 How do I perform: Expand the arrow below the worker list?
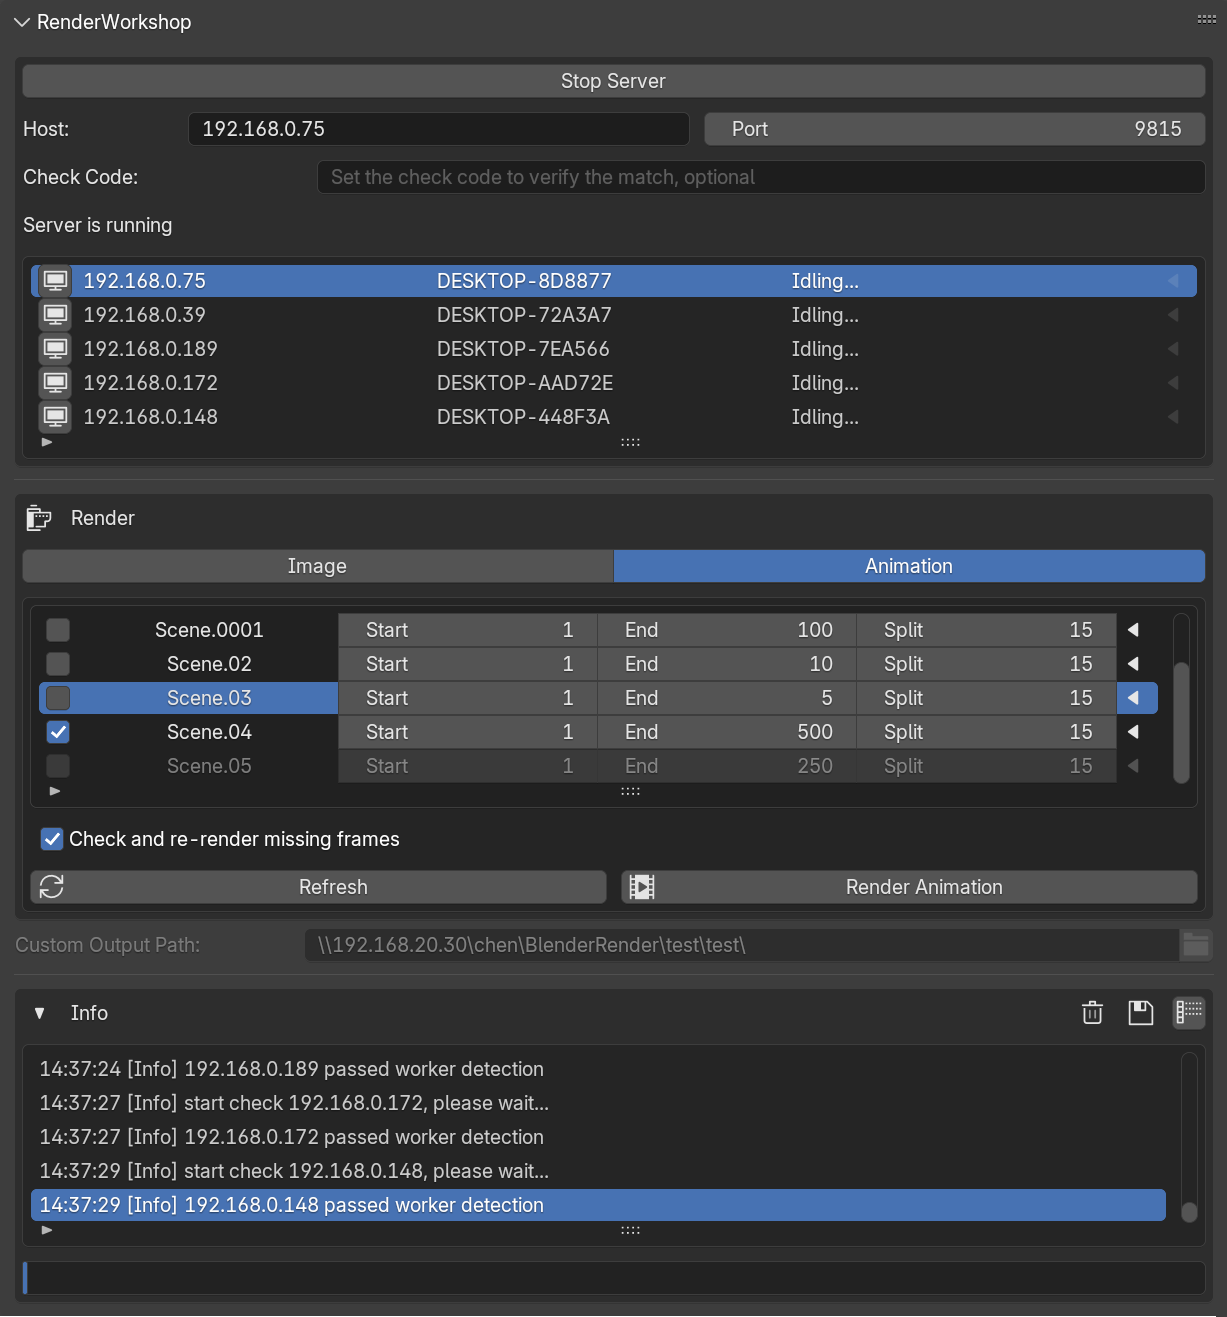46,441
